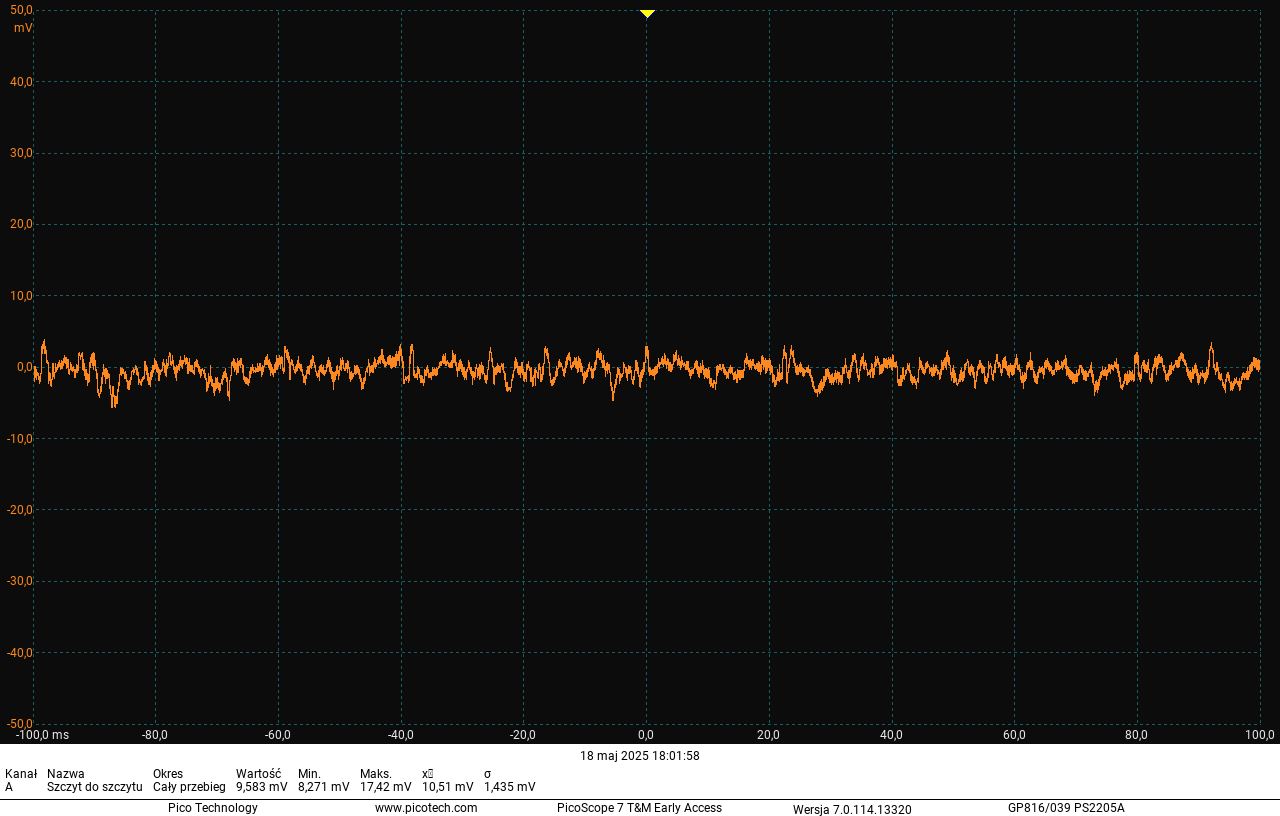Click the σ column header
The width and height of the screenshot is (1280, 816).
coord(487,774)
